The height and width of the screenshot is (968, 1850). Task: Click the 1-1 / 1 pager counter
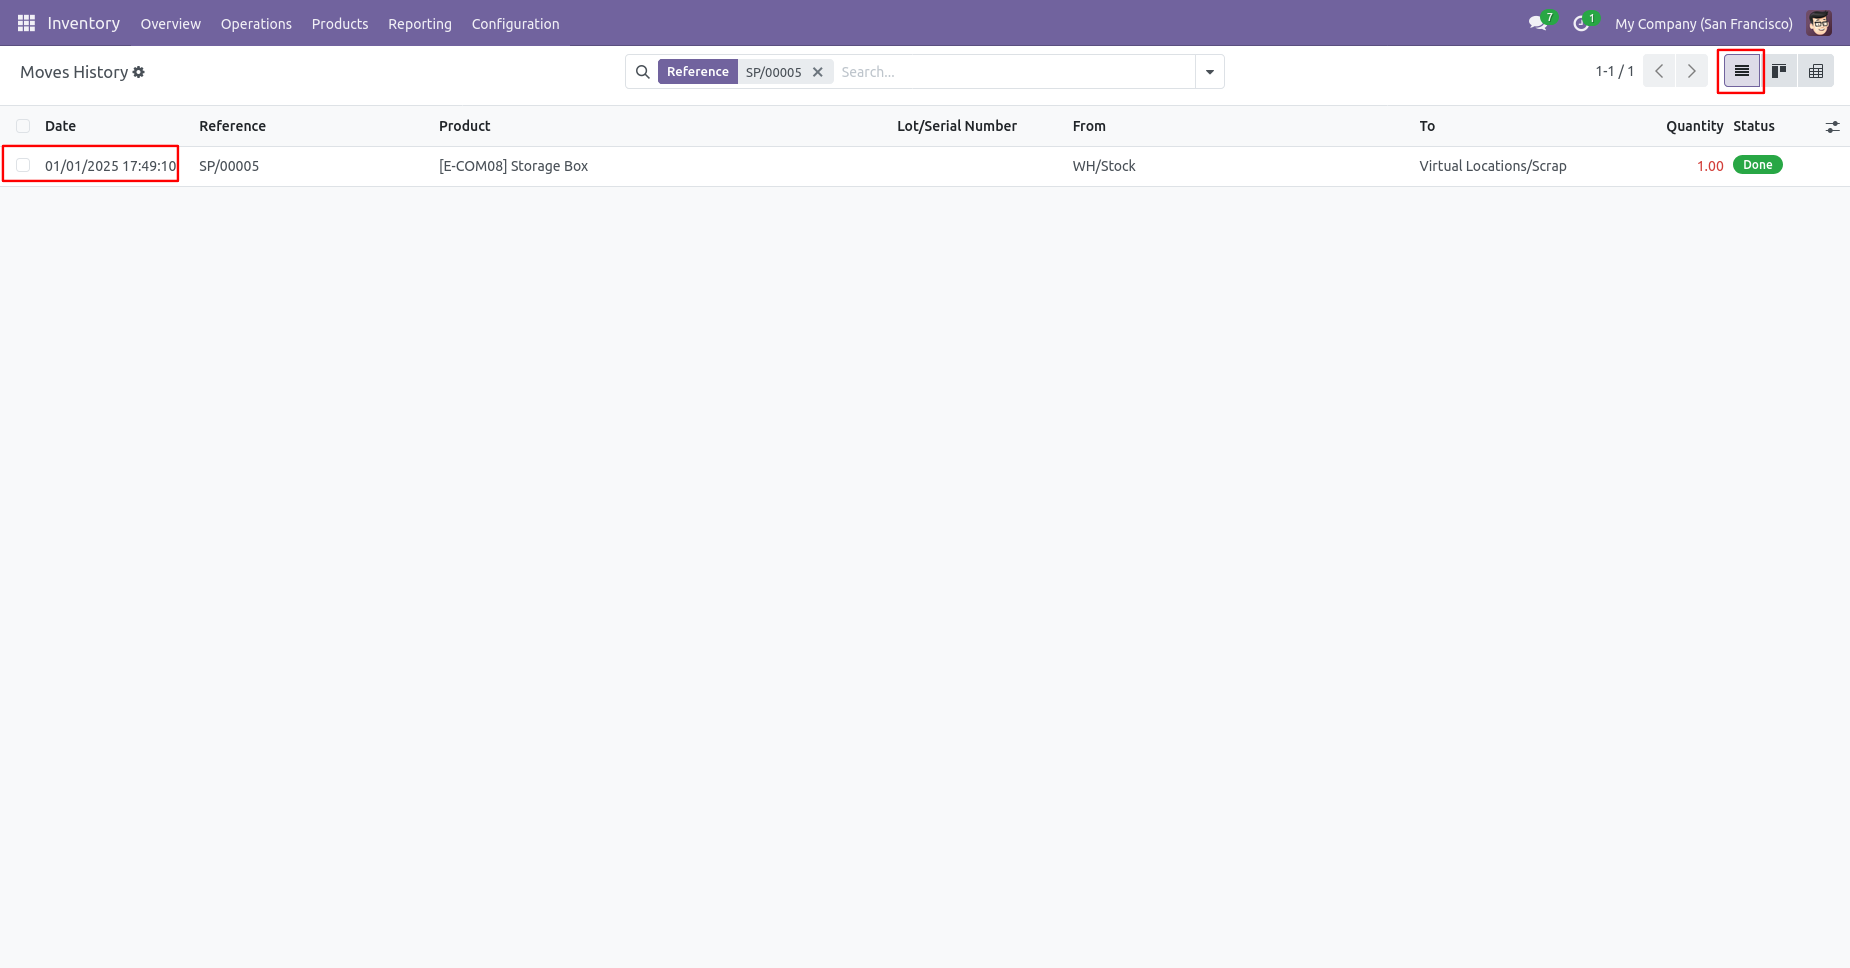[x=1614, y=72]
